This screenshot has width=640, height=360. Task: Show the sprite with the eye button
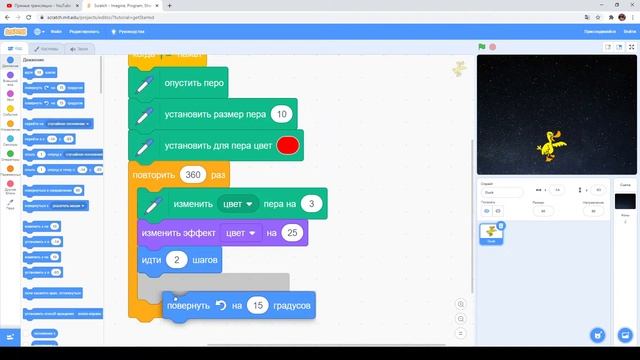[x=487, y=211]
